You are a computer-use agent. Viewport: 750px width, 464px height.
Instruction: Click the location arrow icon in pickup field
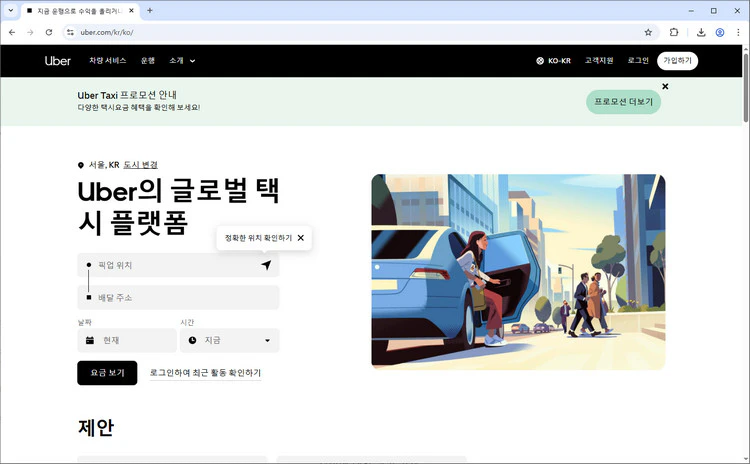(x=266, y=265)
